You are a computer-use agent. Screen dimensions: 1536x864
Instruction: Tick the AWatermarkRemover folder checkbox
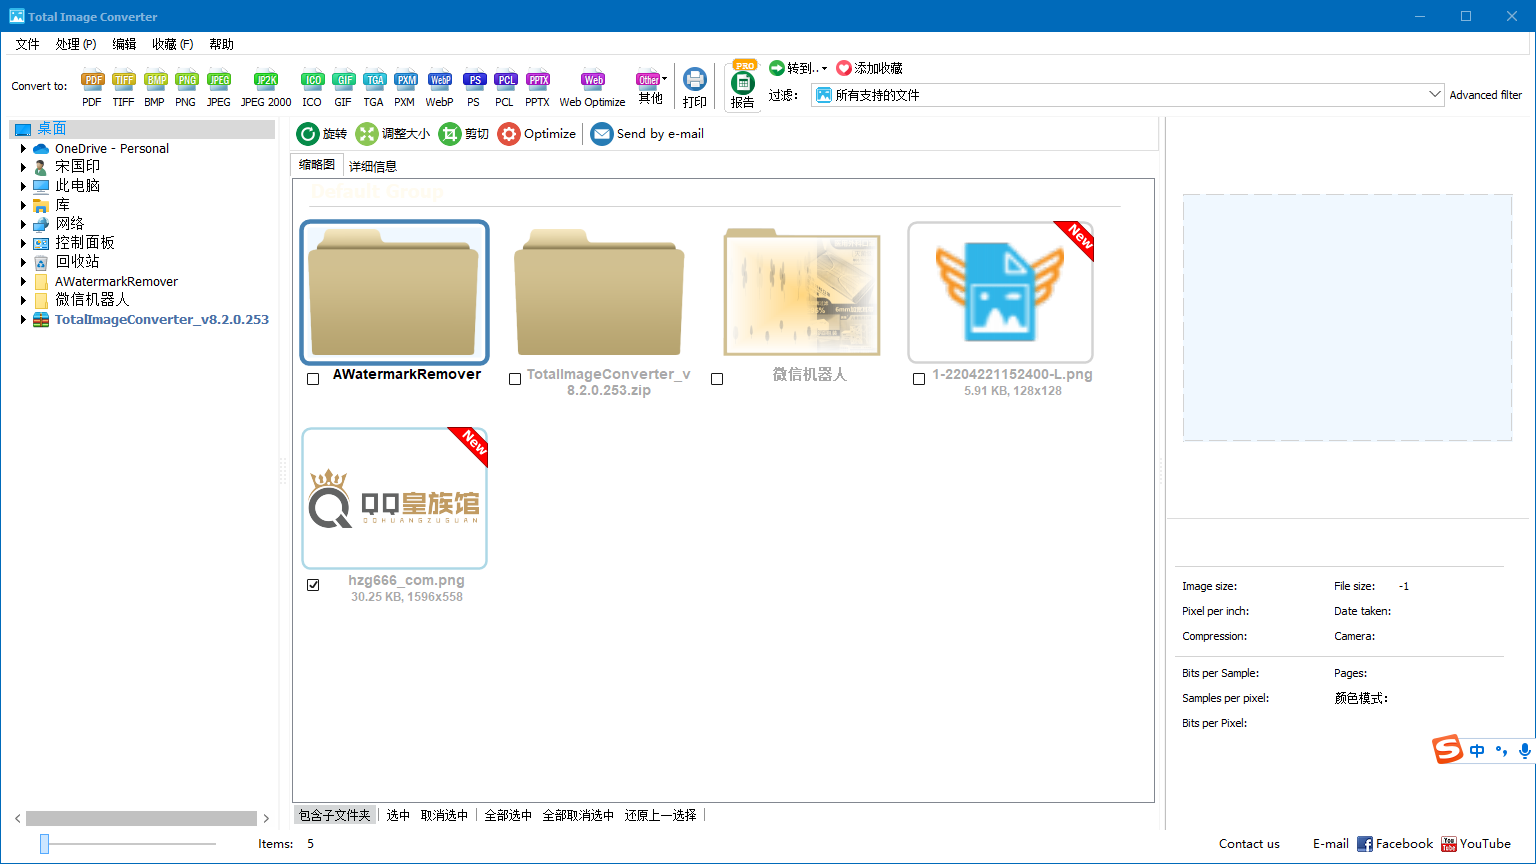click(313, 379)
